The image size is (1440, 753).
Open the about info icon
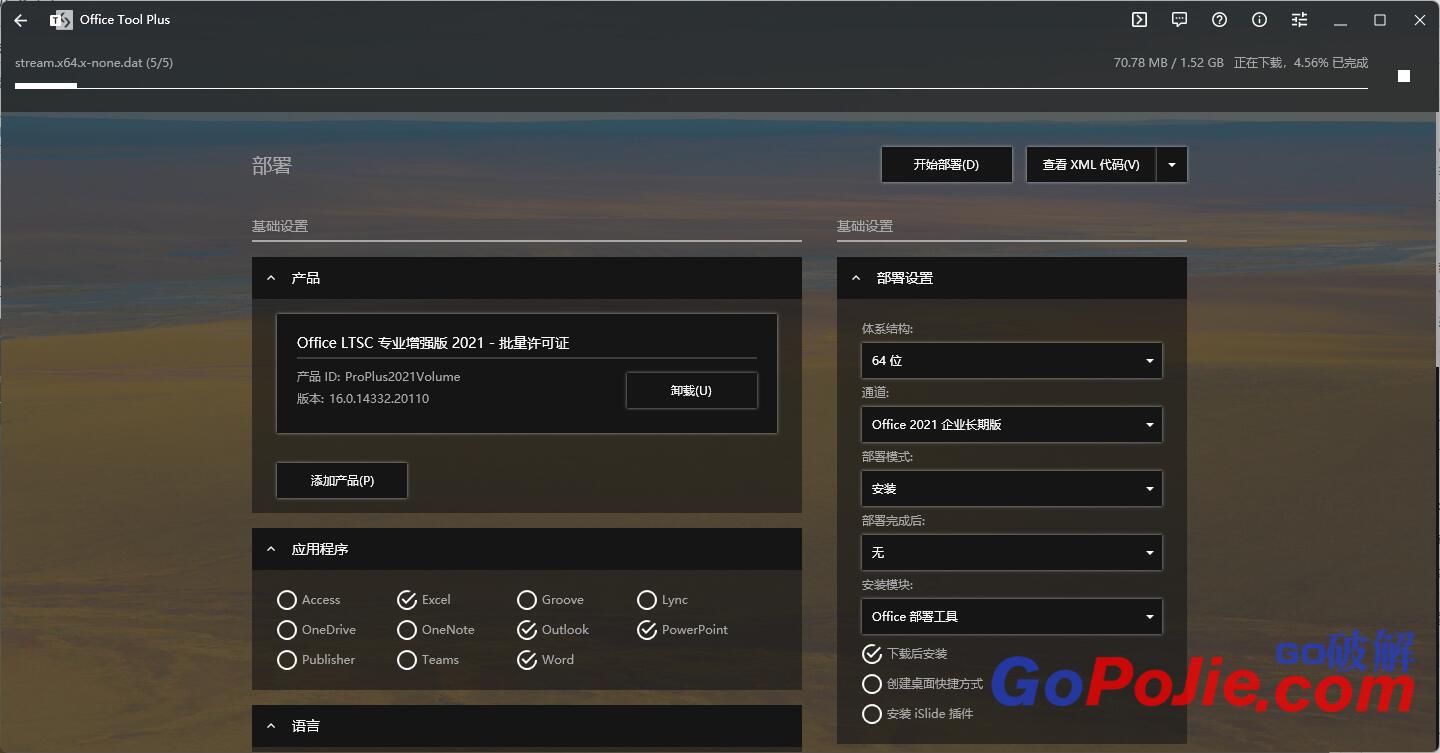coord(1259,20)
